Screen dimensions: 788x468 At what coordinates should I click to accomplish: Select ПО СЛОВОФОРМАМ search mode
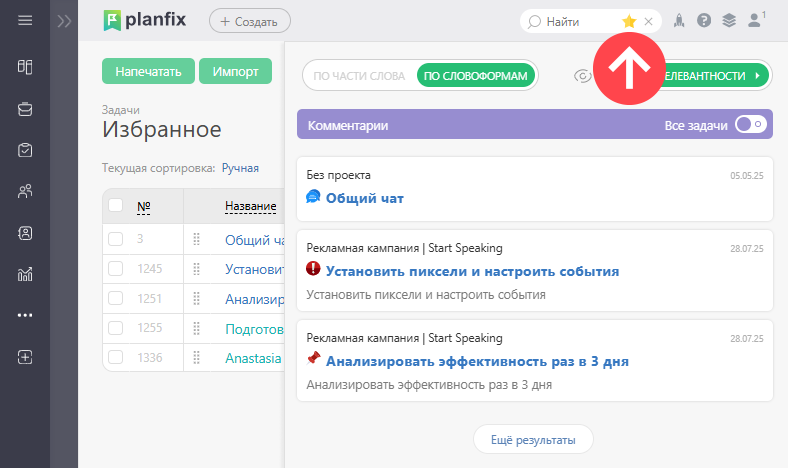(x=475, y=76)
